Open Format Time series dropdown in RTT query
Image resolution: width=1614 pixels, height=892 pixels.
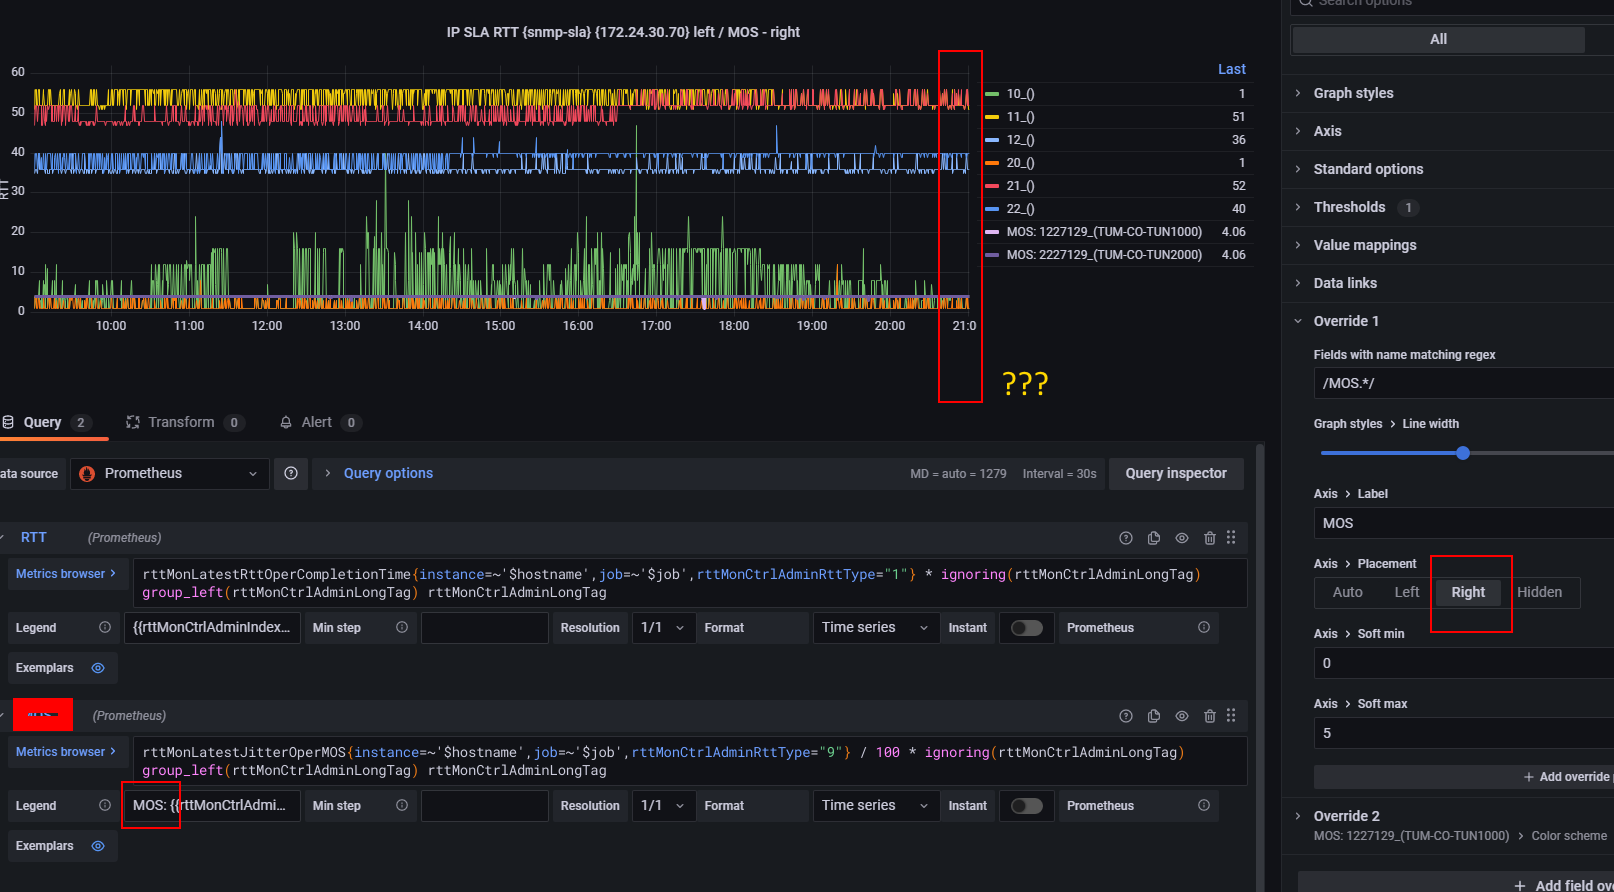tap(876, 628)
